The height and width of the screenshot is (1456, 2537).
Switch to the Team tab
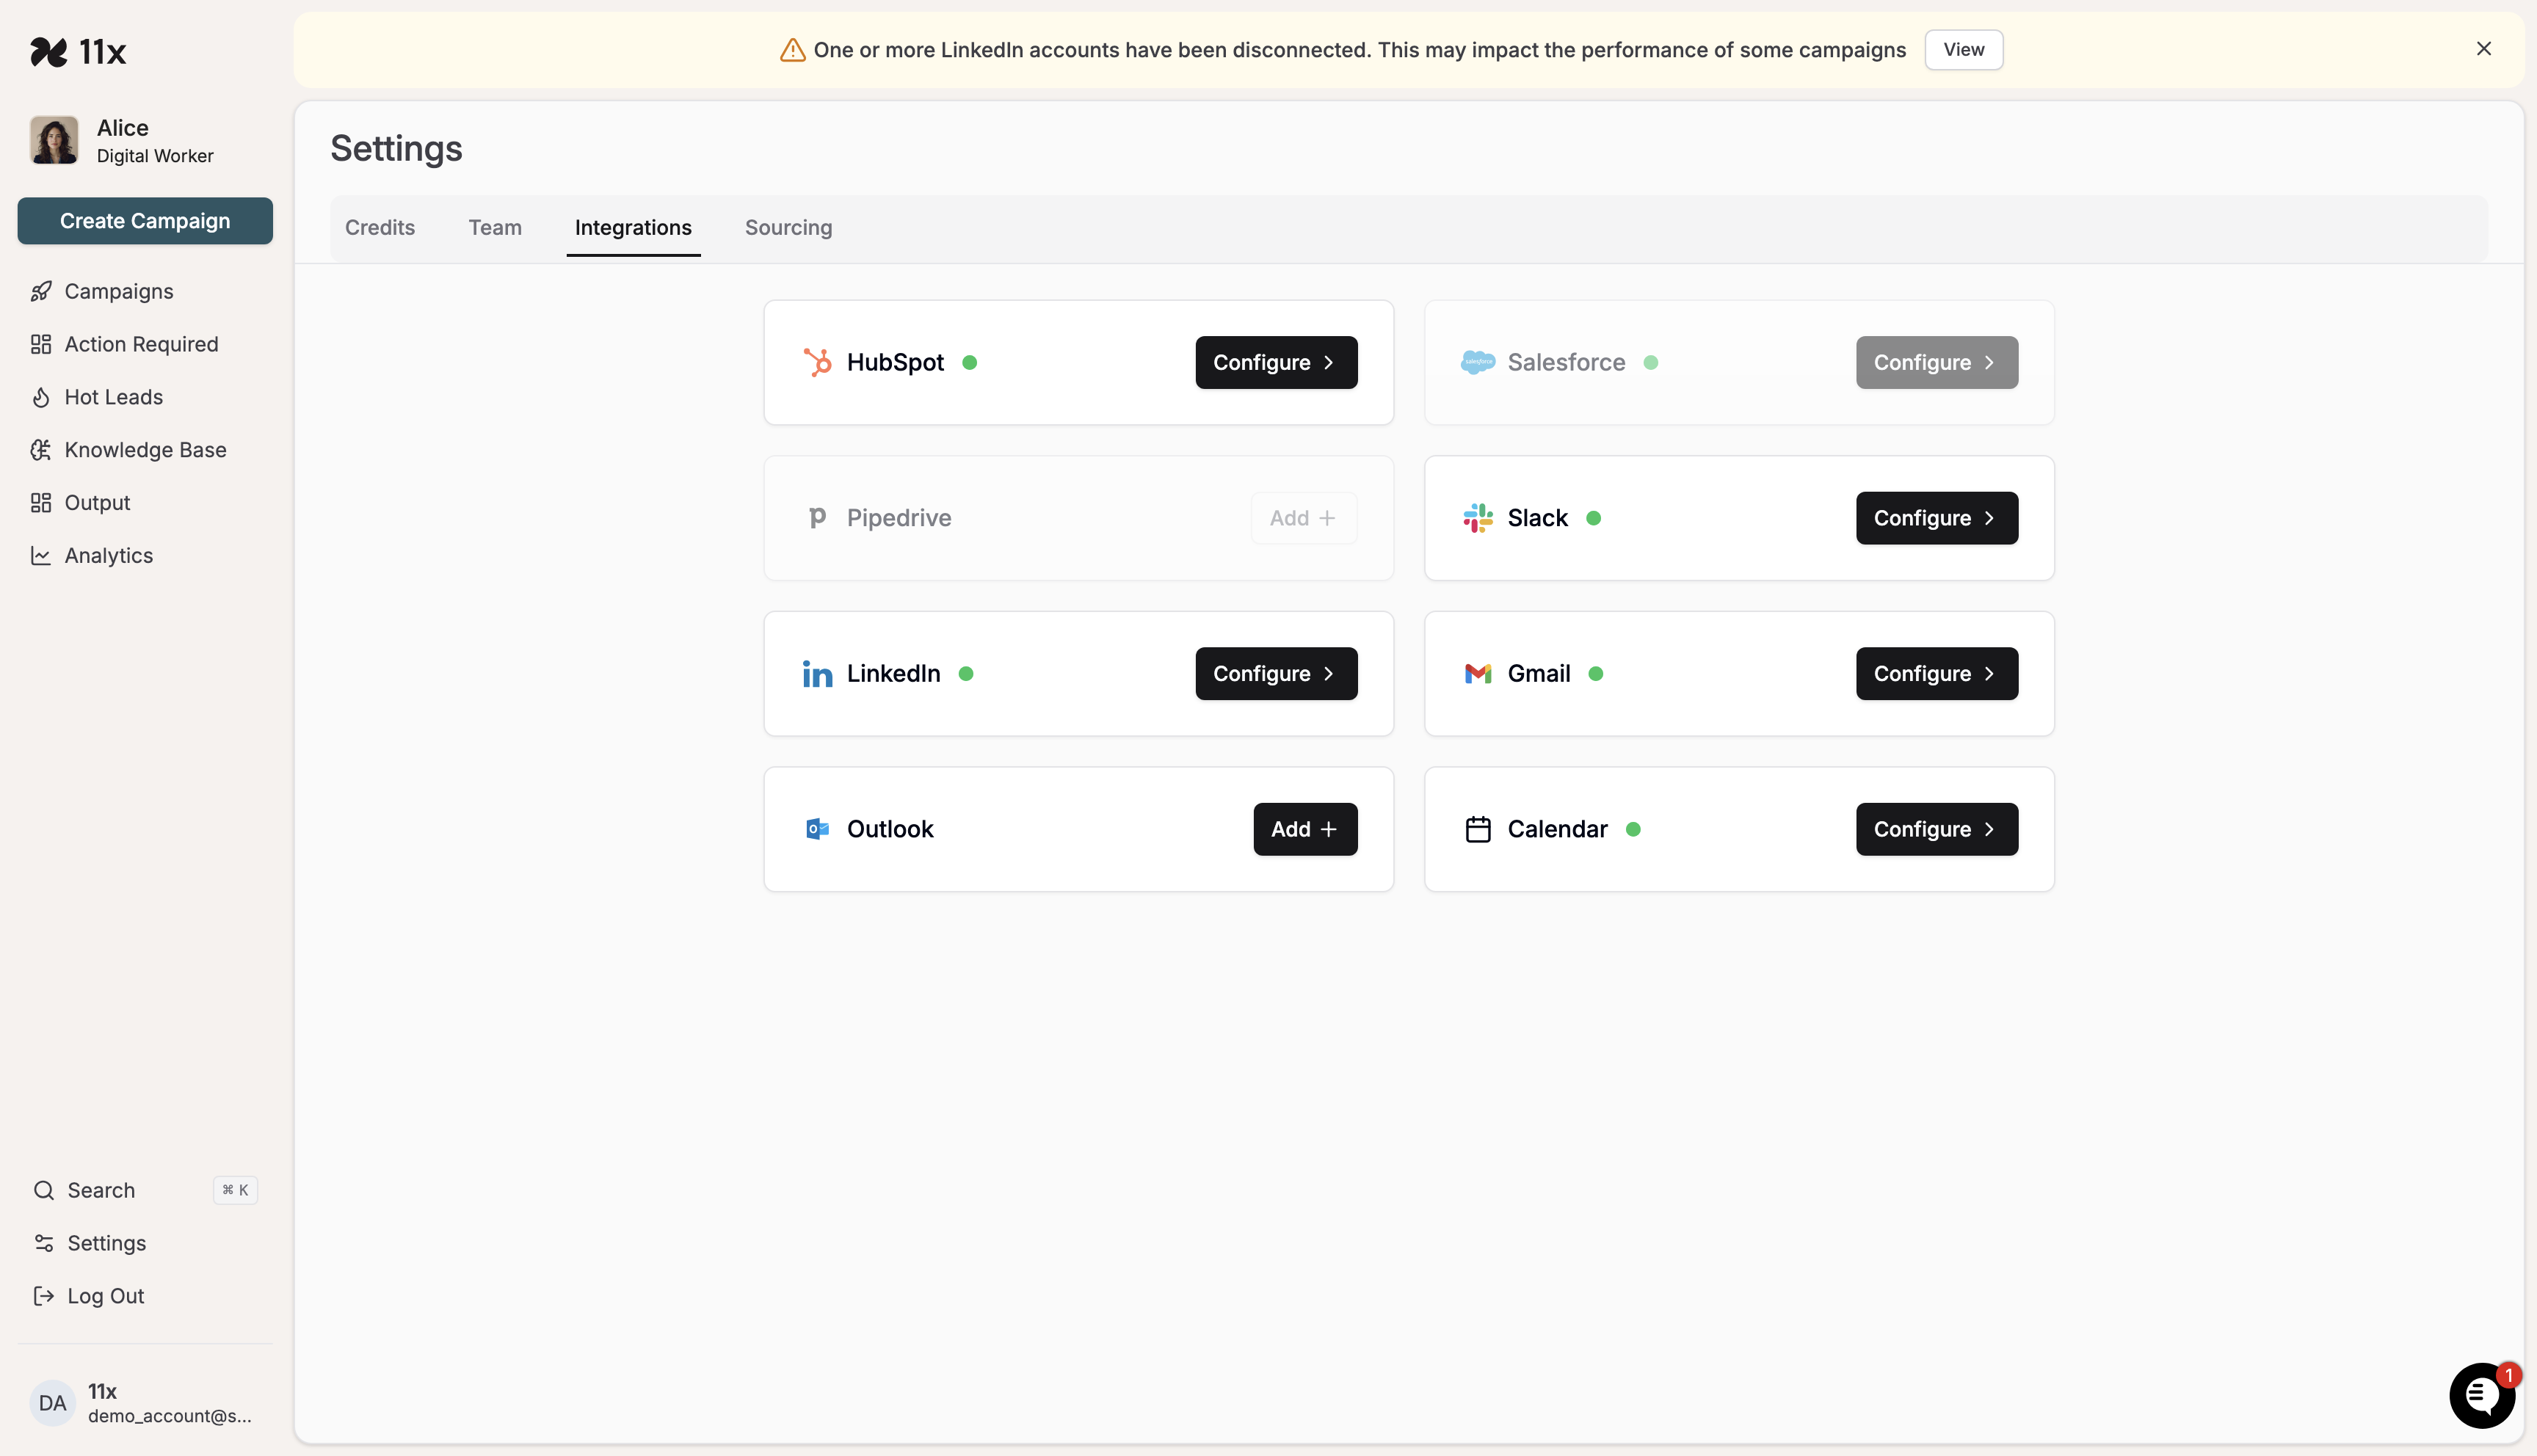pyautogui.click(x=495, y=227)
